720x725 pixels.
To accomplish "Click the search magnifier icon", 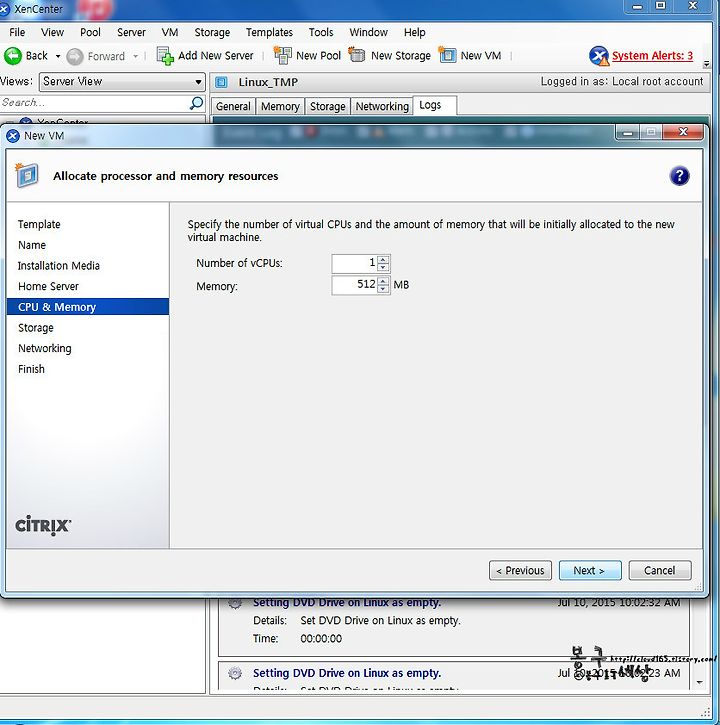I will (x=196, y=103).
